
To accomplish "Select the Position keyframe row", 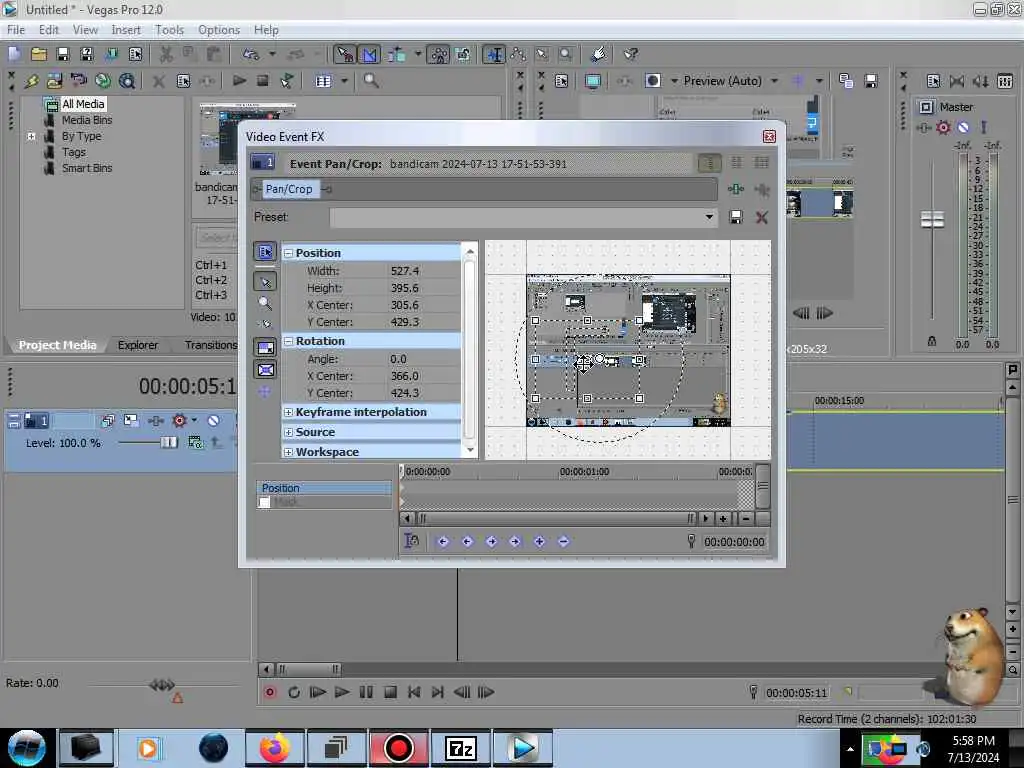I will coord(325,488).
